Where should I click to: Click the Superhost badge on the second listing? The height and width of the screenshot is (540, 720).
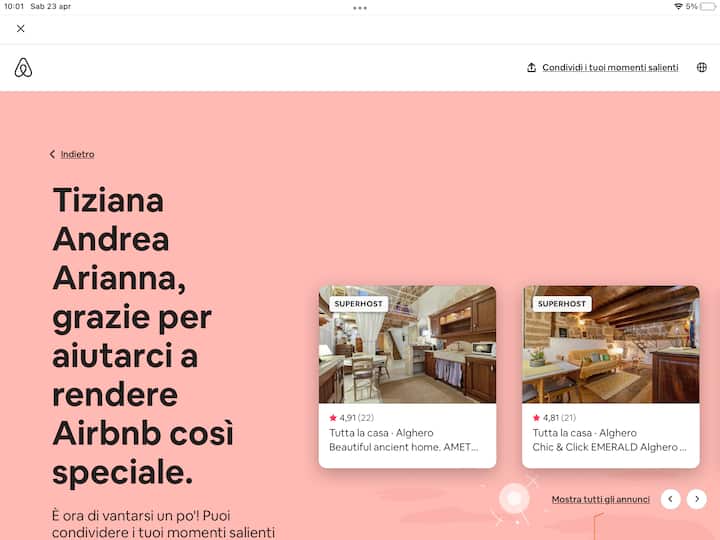(562, 303)
